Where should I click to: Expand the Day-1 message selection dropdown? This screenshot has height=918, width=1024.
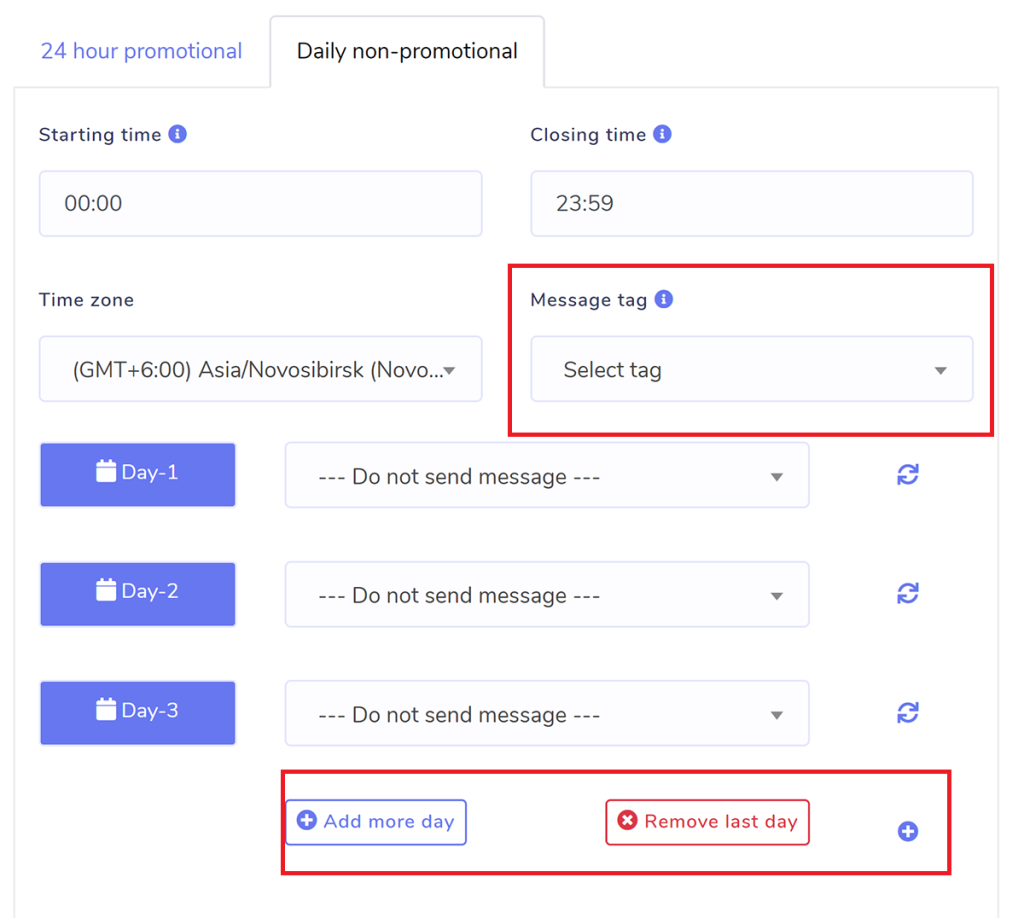pyautogui.click(x=547, y=475)
